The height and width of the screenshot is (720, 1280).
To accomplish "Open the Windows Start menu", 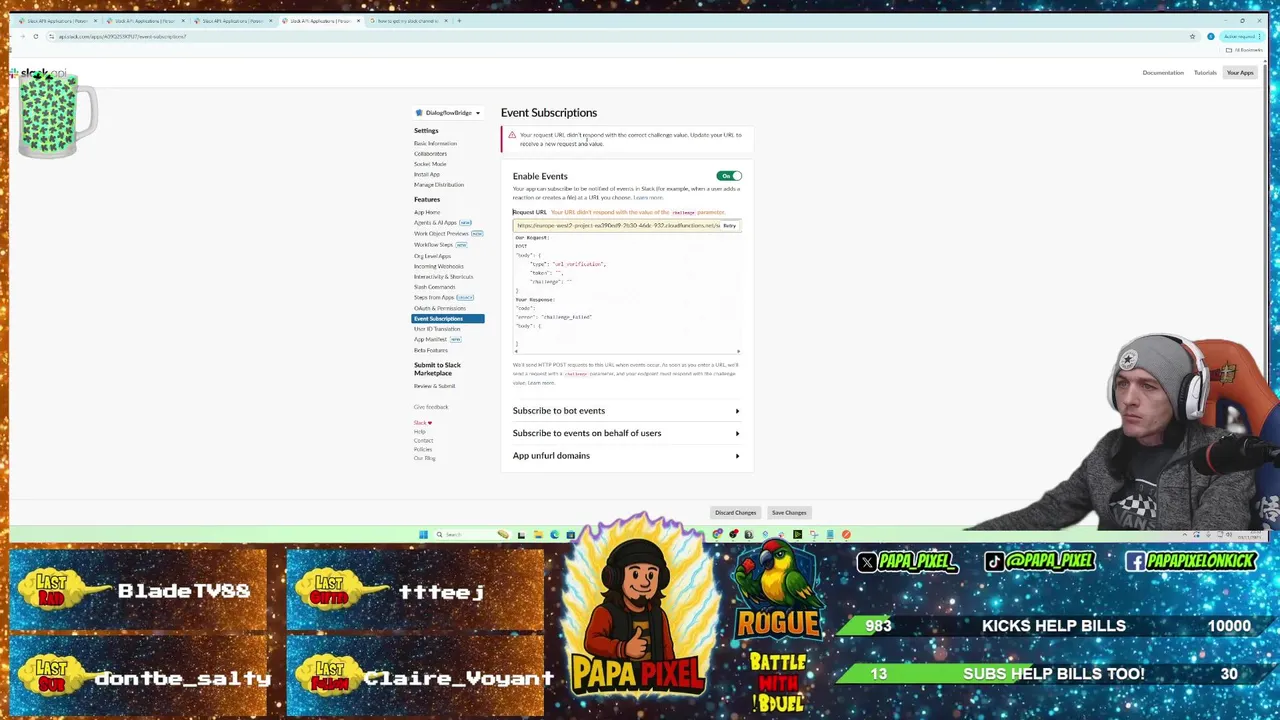I will [x=423, y=535].
